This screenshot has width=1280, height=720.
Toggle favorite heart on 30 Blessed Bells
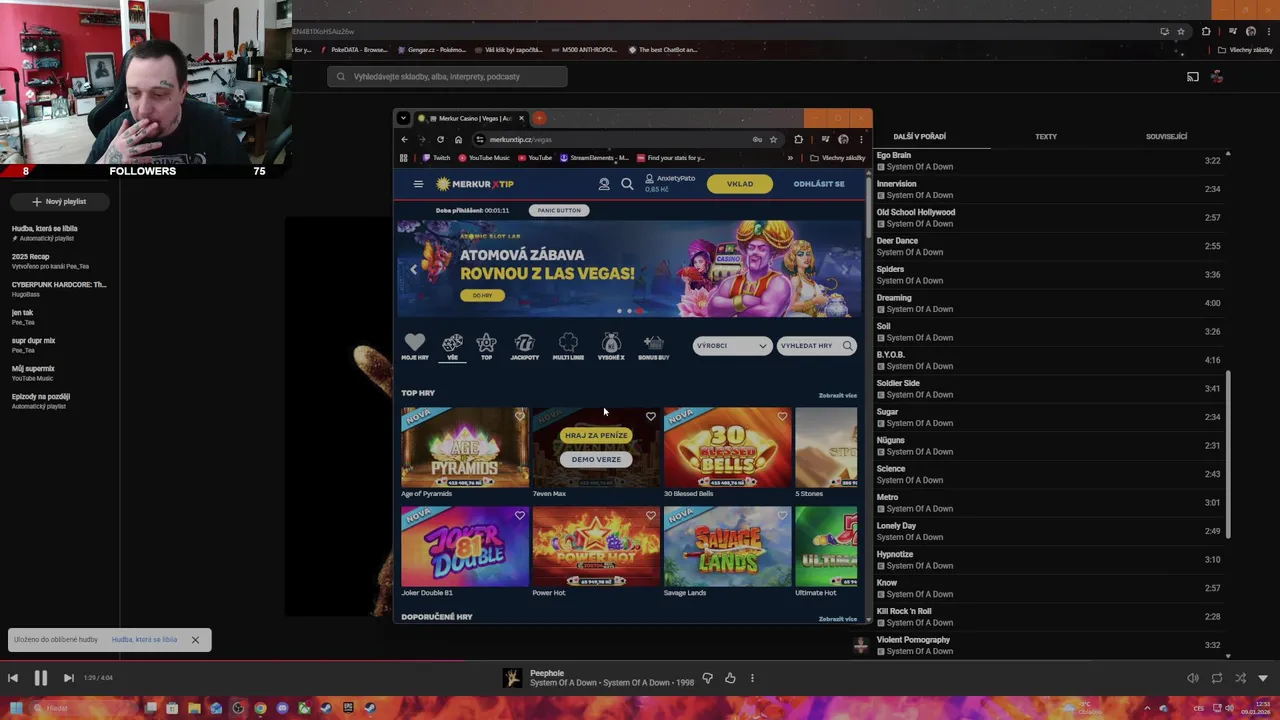point(782,416)
